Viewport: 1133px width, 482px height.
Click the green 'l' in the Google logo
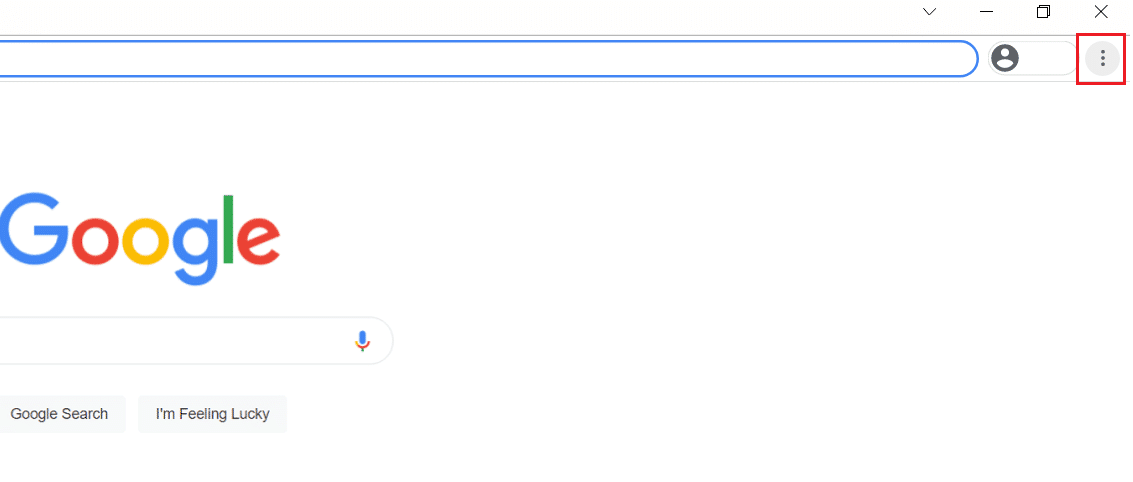(228, 229)
